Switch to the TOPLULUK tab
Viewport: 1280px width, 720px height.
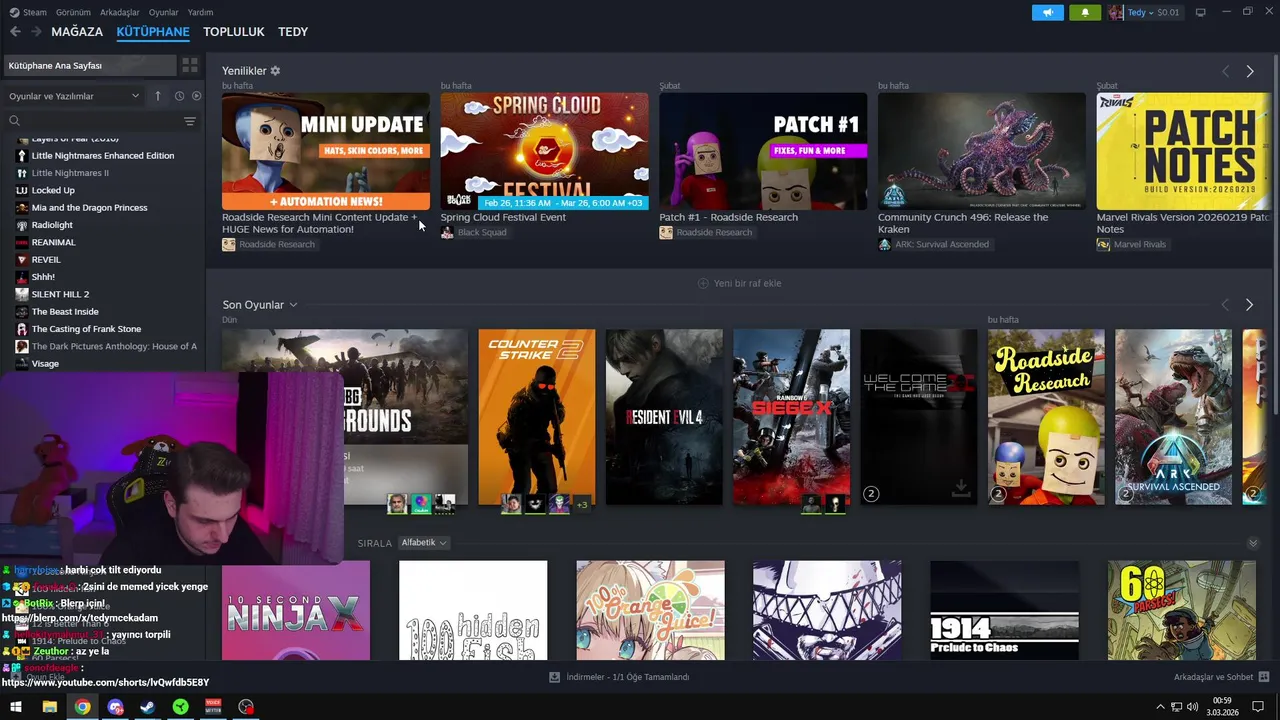coord(234,32)
